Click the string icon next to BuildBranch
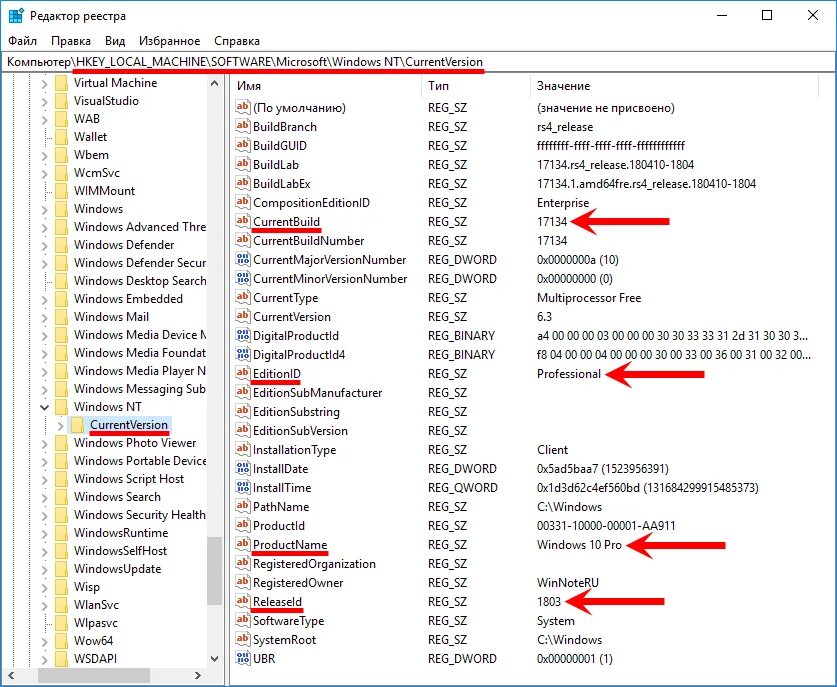 pos(243,127)
